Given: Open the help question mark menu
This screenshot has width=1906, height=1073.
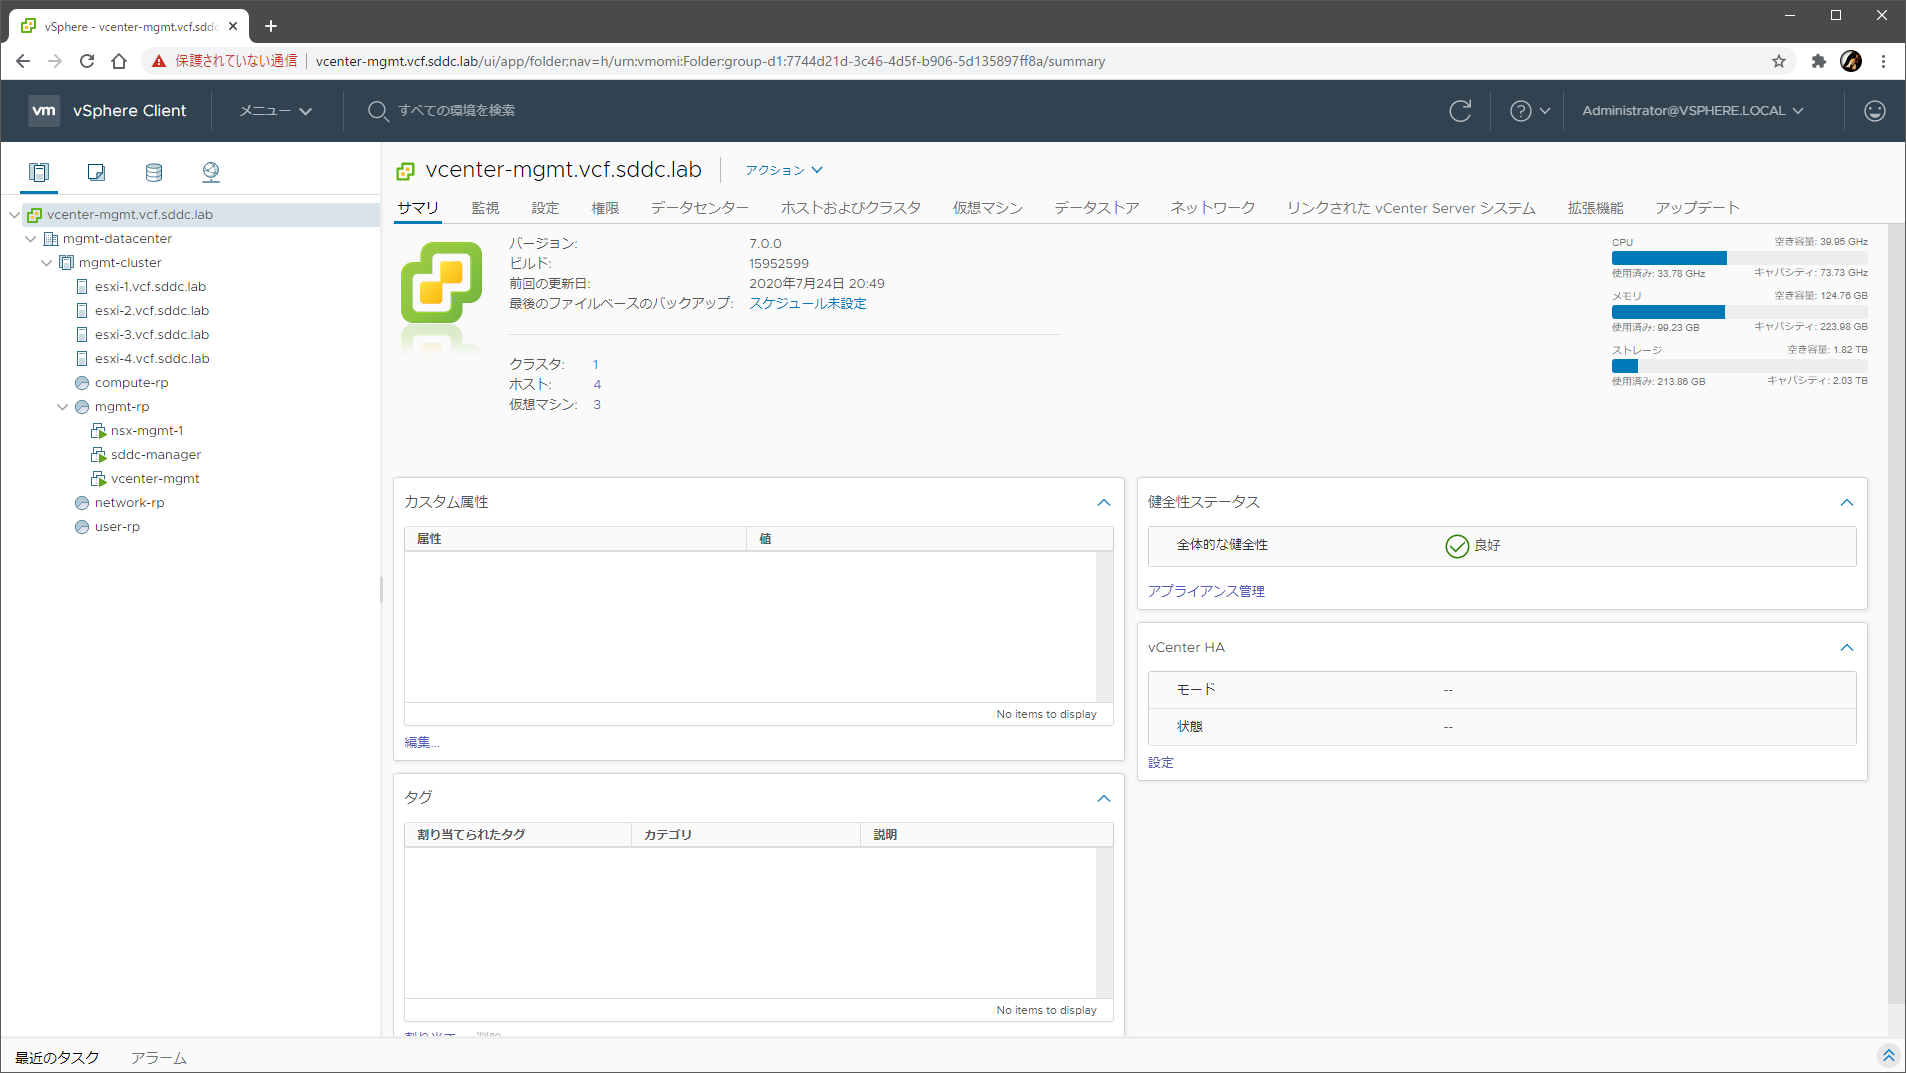Looking at the screenshot, I should pyautogui.click(x=1529, y=111).
